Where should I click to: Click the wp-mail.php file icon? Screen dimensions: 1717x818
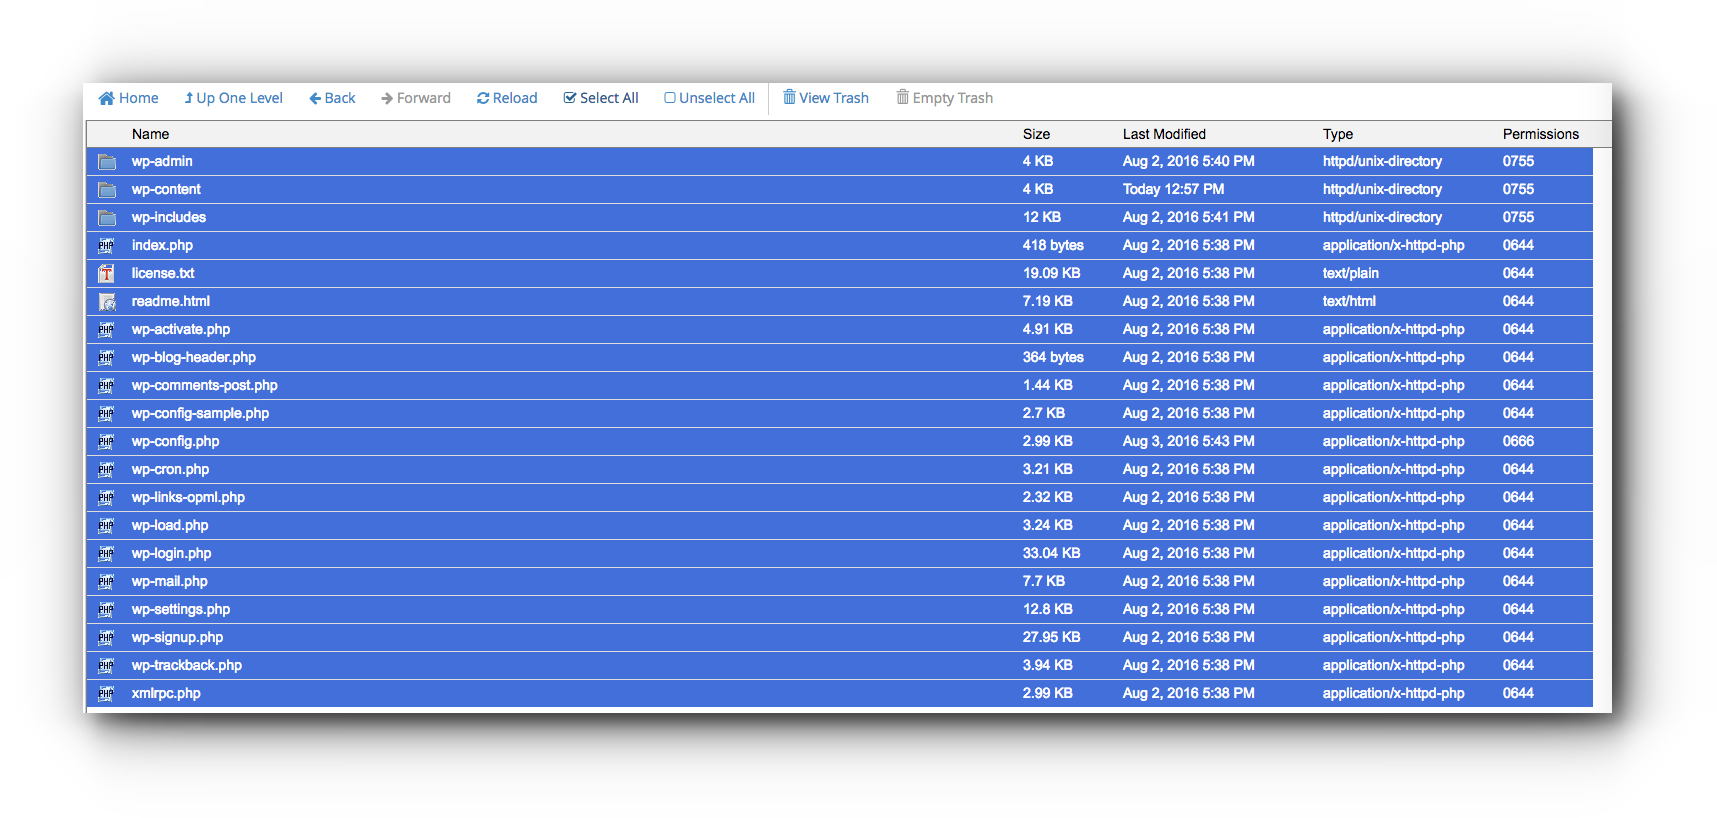(x=106, y=581)
